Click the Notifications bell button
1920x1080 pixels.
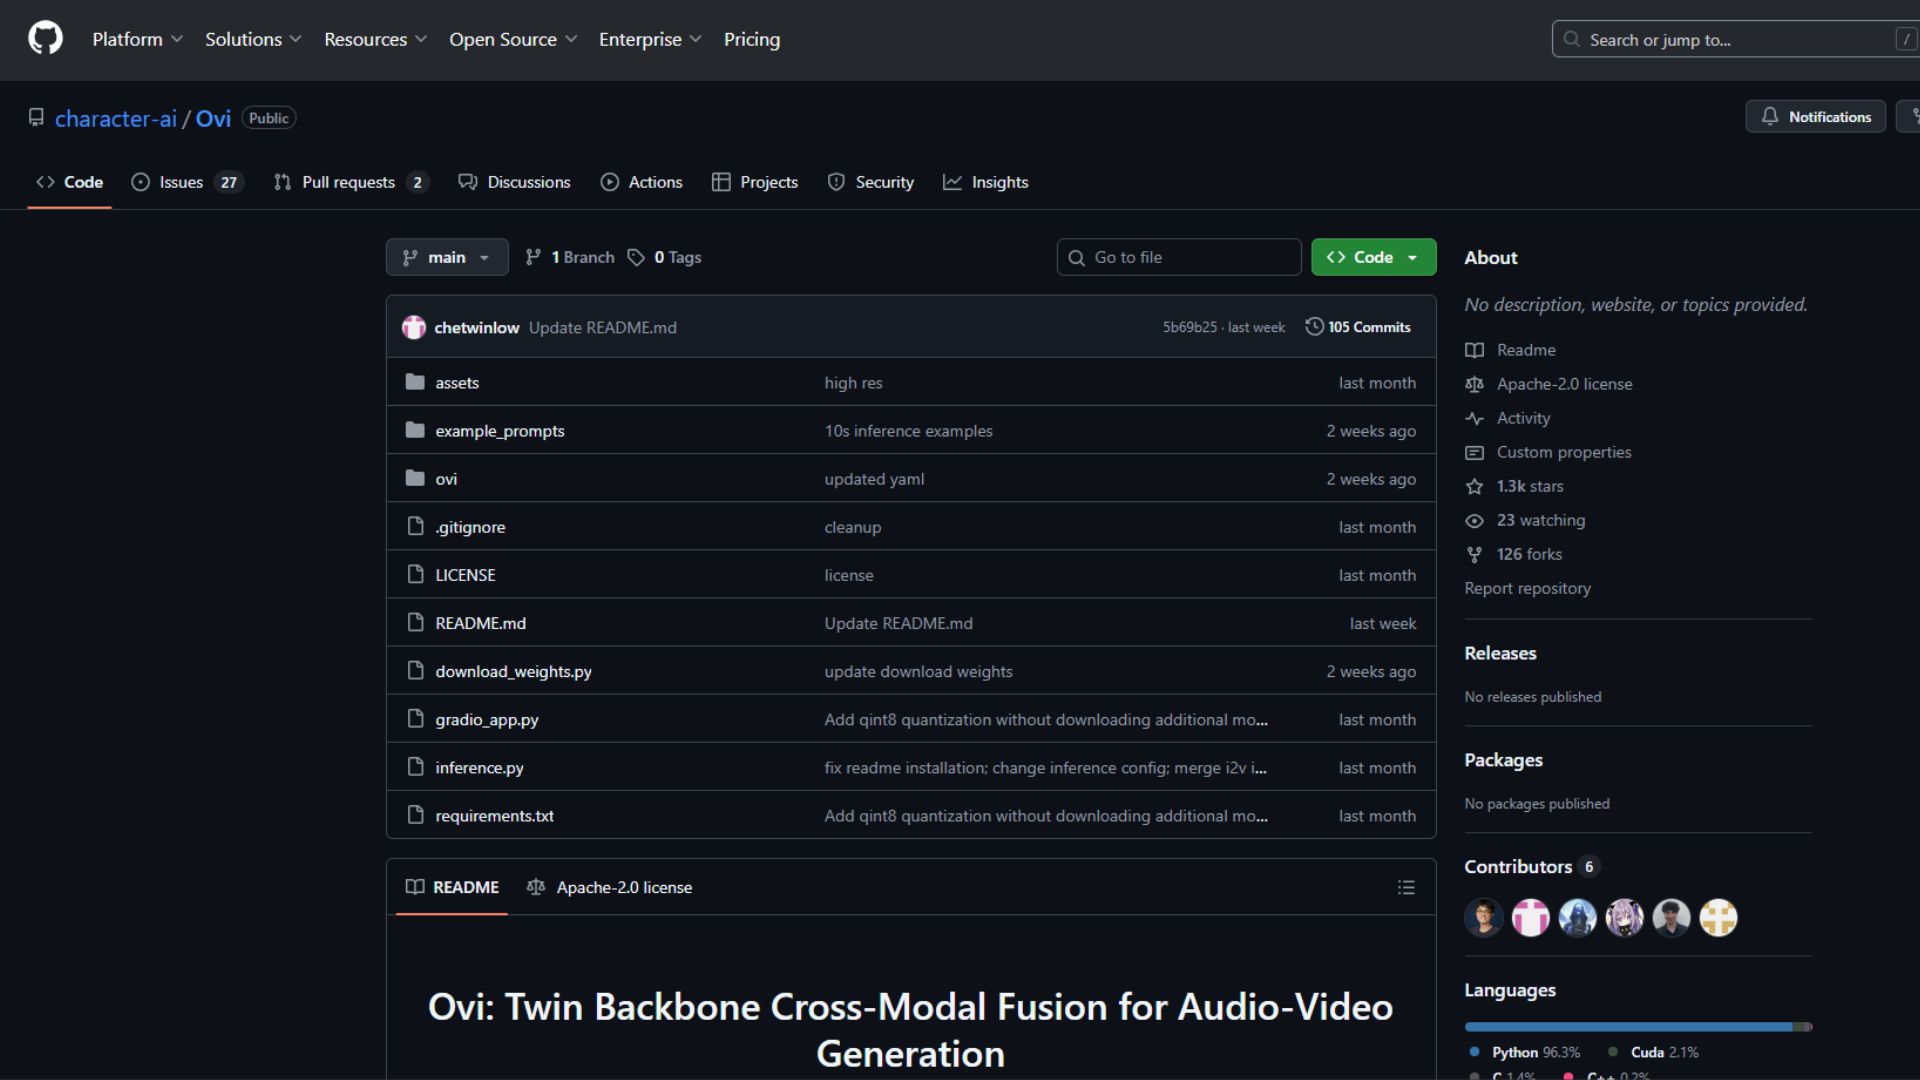point(1815,117)
